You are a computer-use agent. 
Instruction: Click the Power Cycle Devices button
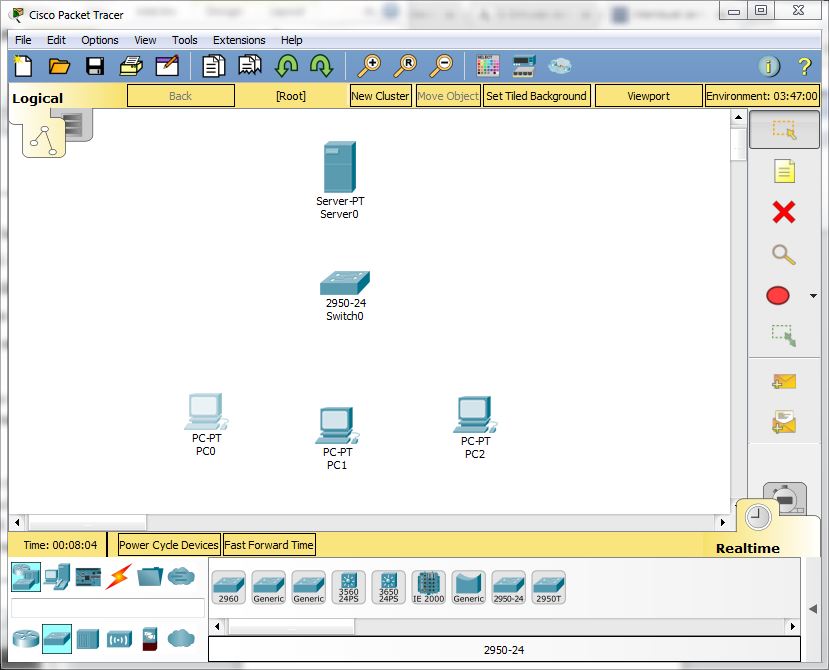pos(166,544)
